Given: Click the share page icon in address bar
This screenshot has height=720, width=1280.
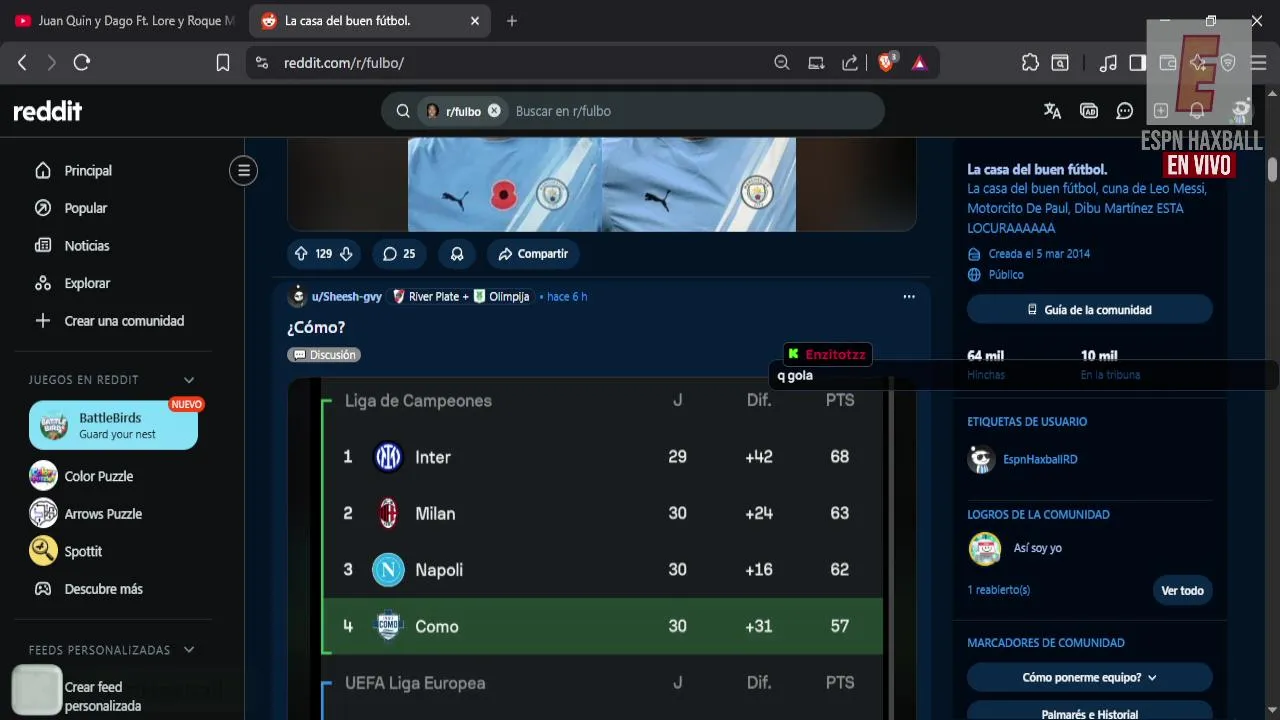Looking at the screenshot, I should coord(850,63).
